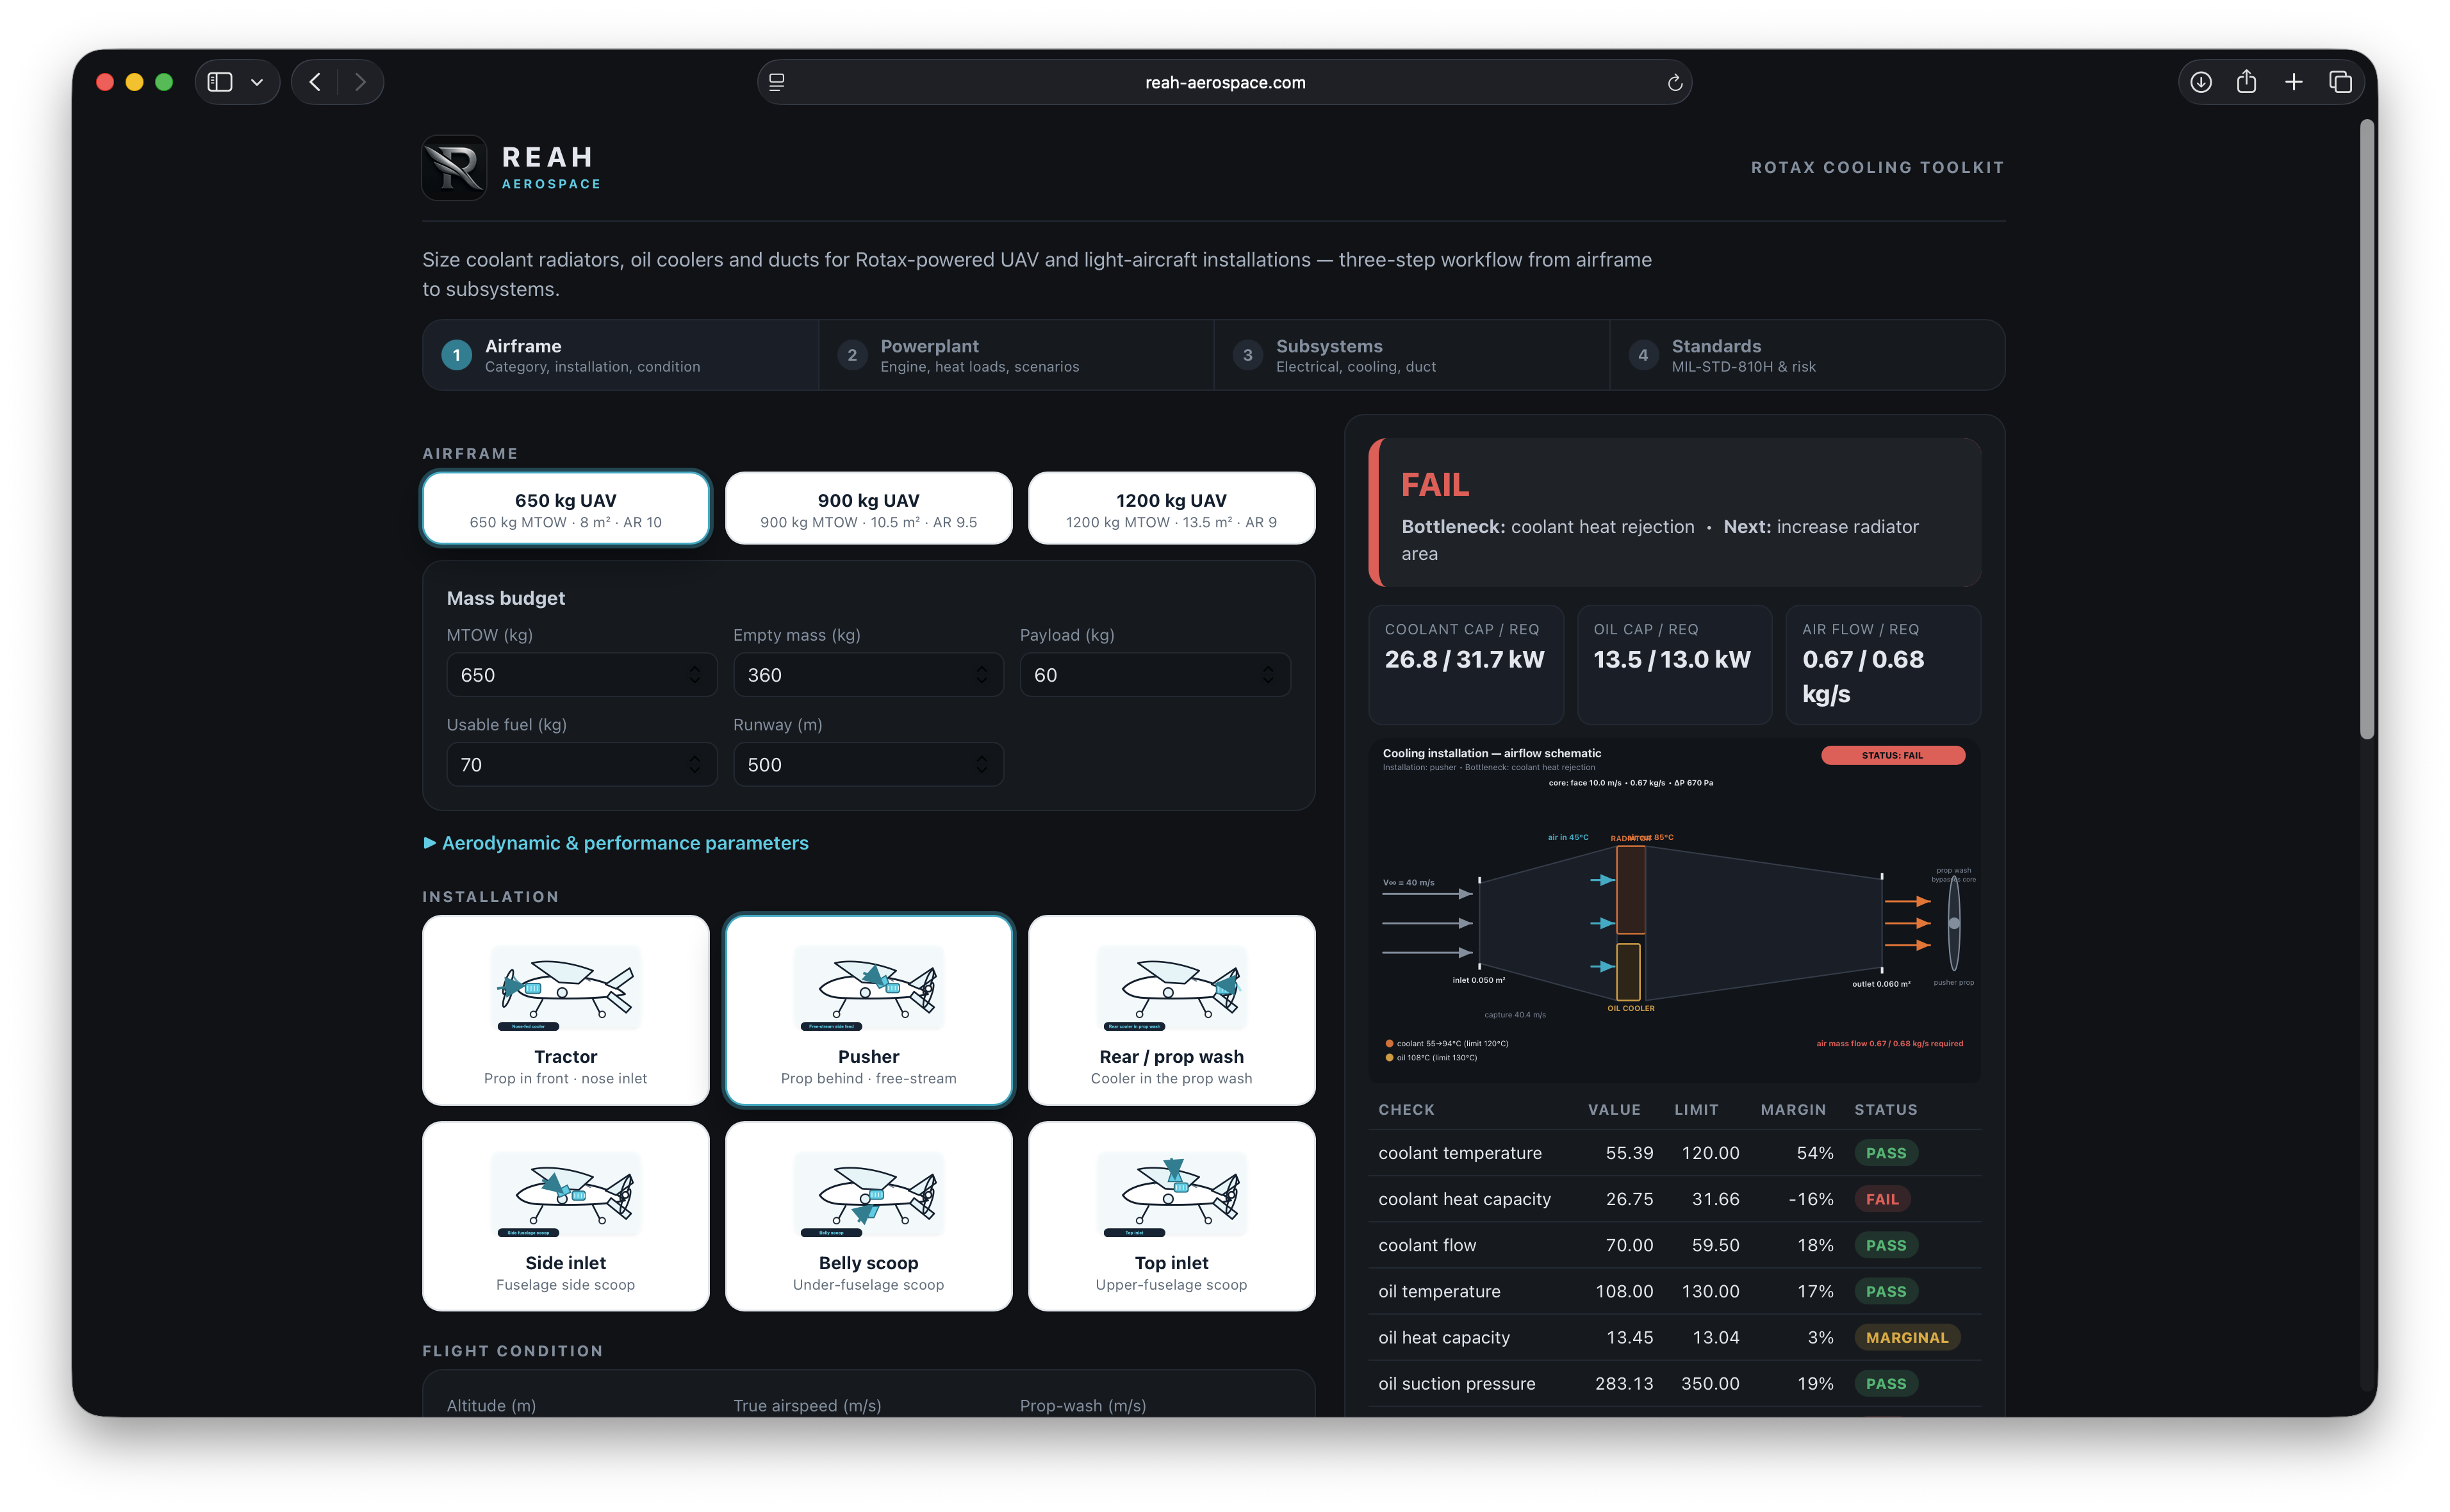Click the MARGIN column header
This screenshot has width=2450, height=1512.
coord(1792,1110)
